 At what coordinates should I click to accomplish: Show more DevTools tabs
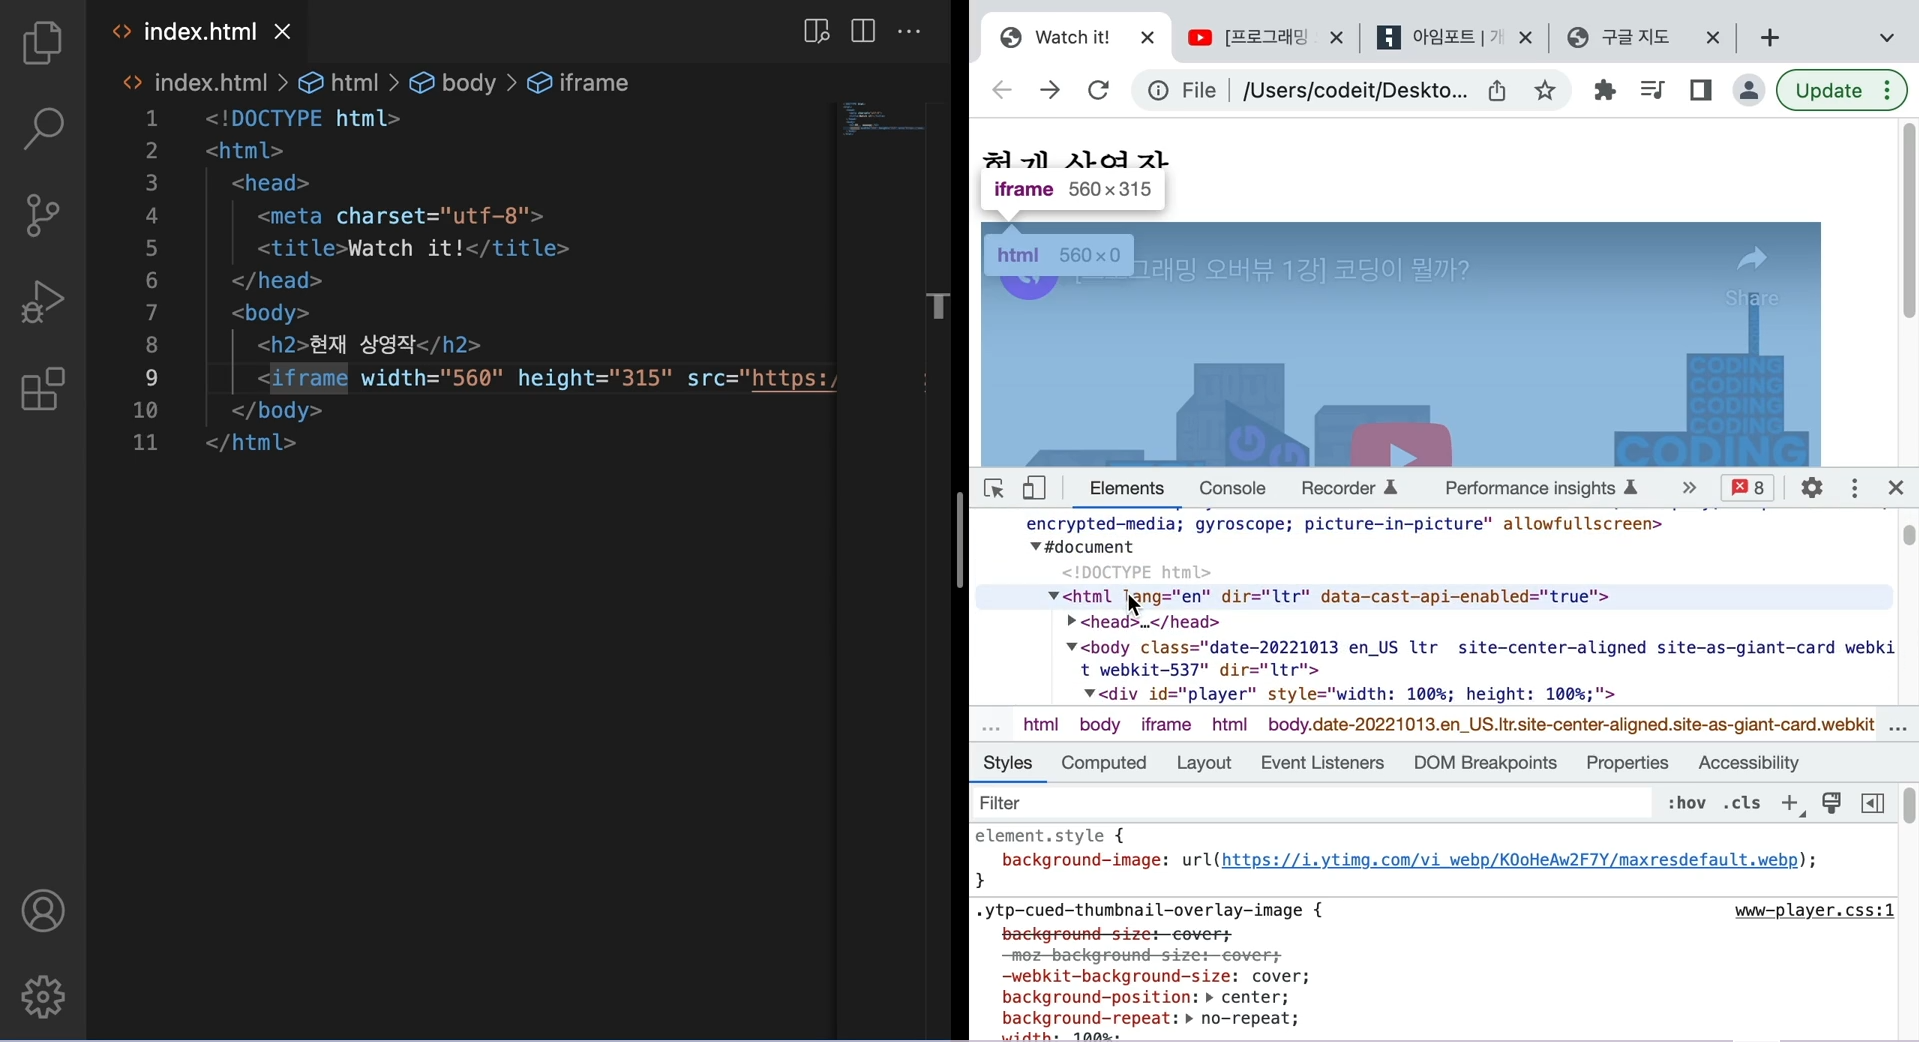(x=1689, y=489)
